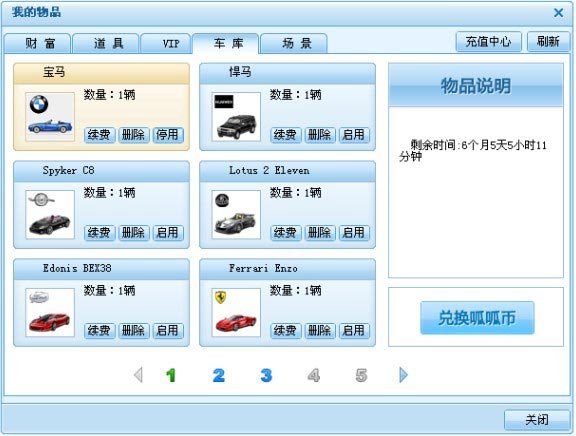576x436 pixels.
Task: Go to next page with right arrow
Action: [x=403, y=375]
